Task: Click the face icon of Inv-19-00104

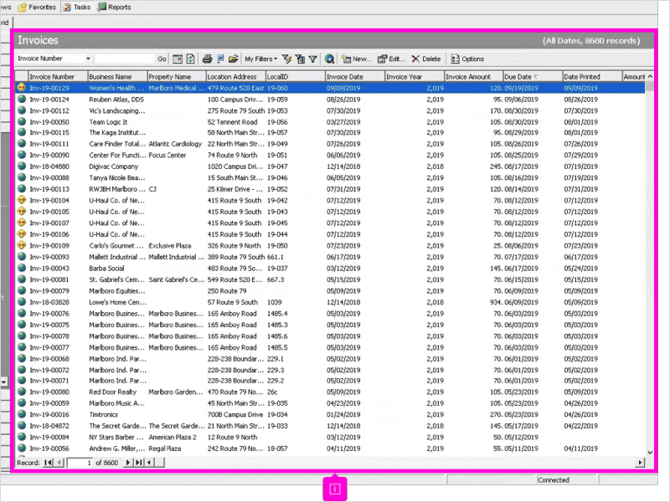Action: (x=21, y=200)
